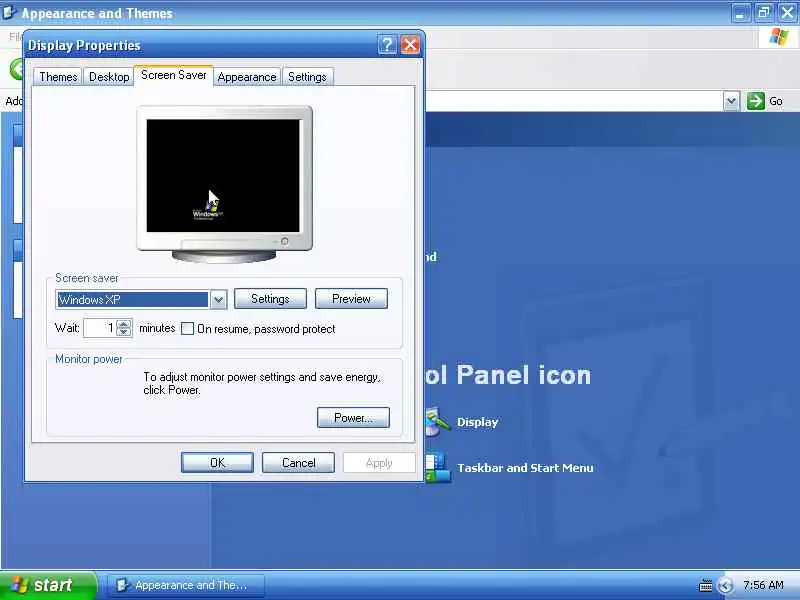800x600 pixels.
Task: Click the green Go arrow icon
Action: pyautogui.click(x=756, y=101)
